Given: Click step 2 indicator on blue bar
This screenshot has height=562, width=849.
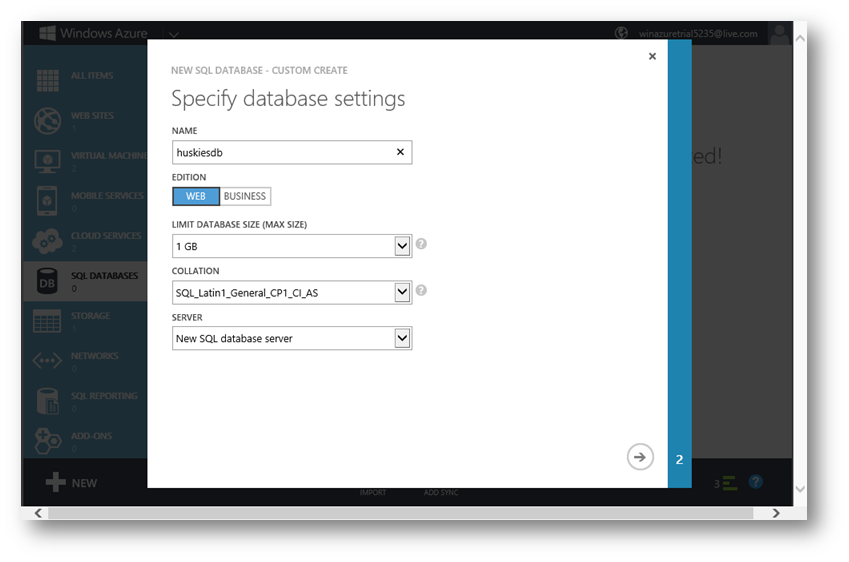Looking at the screenshot, I should pyautogui.click(x=680, y=460).
